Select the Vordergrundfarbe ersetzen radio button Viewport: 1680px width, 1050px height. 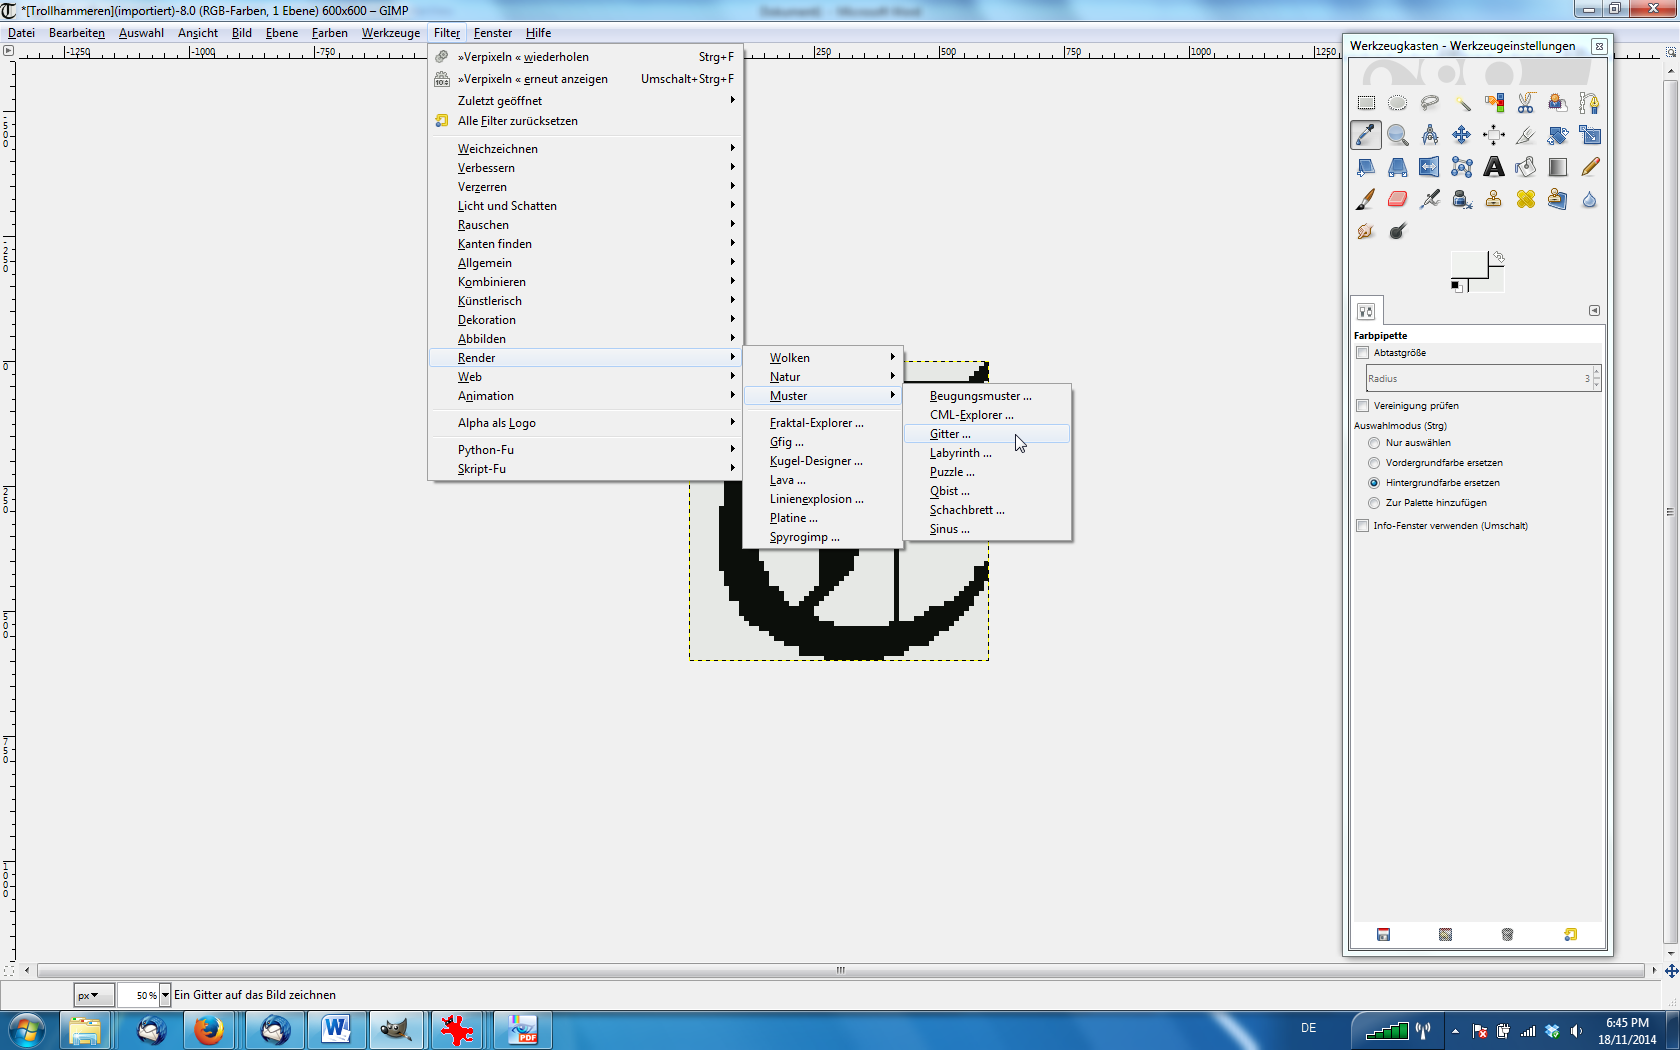[1374, 463]
